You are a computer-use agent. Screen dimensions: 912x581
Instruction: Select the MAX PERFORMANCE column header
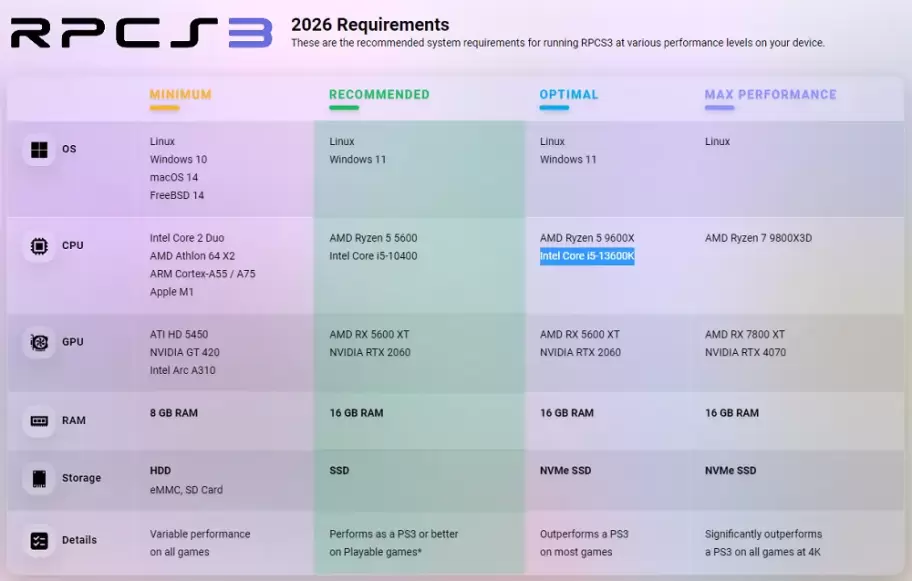point(771,95)
